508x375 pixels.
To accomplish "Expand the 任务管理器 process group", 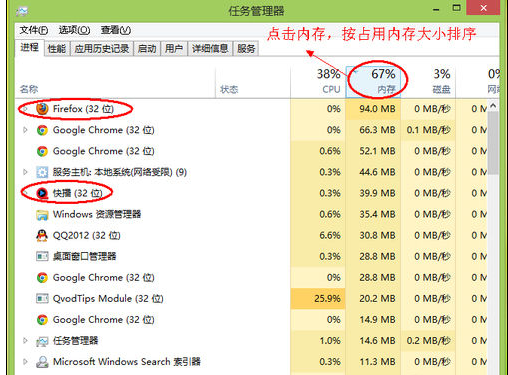I will 25,341.
